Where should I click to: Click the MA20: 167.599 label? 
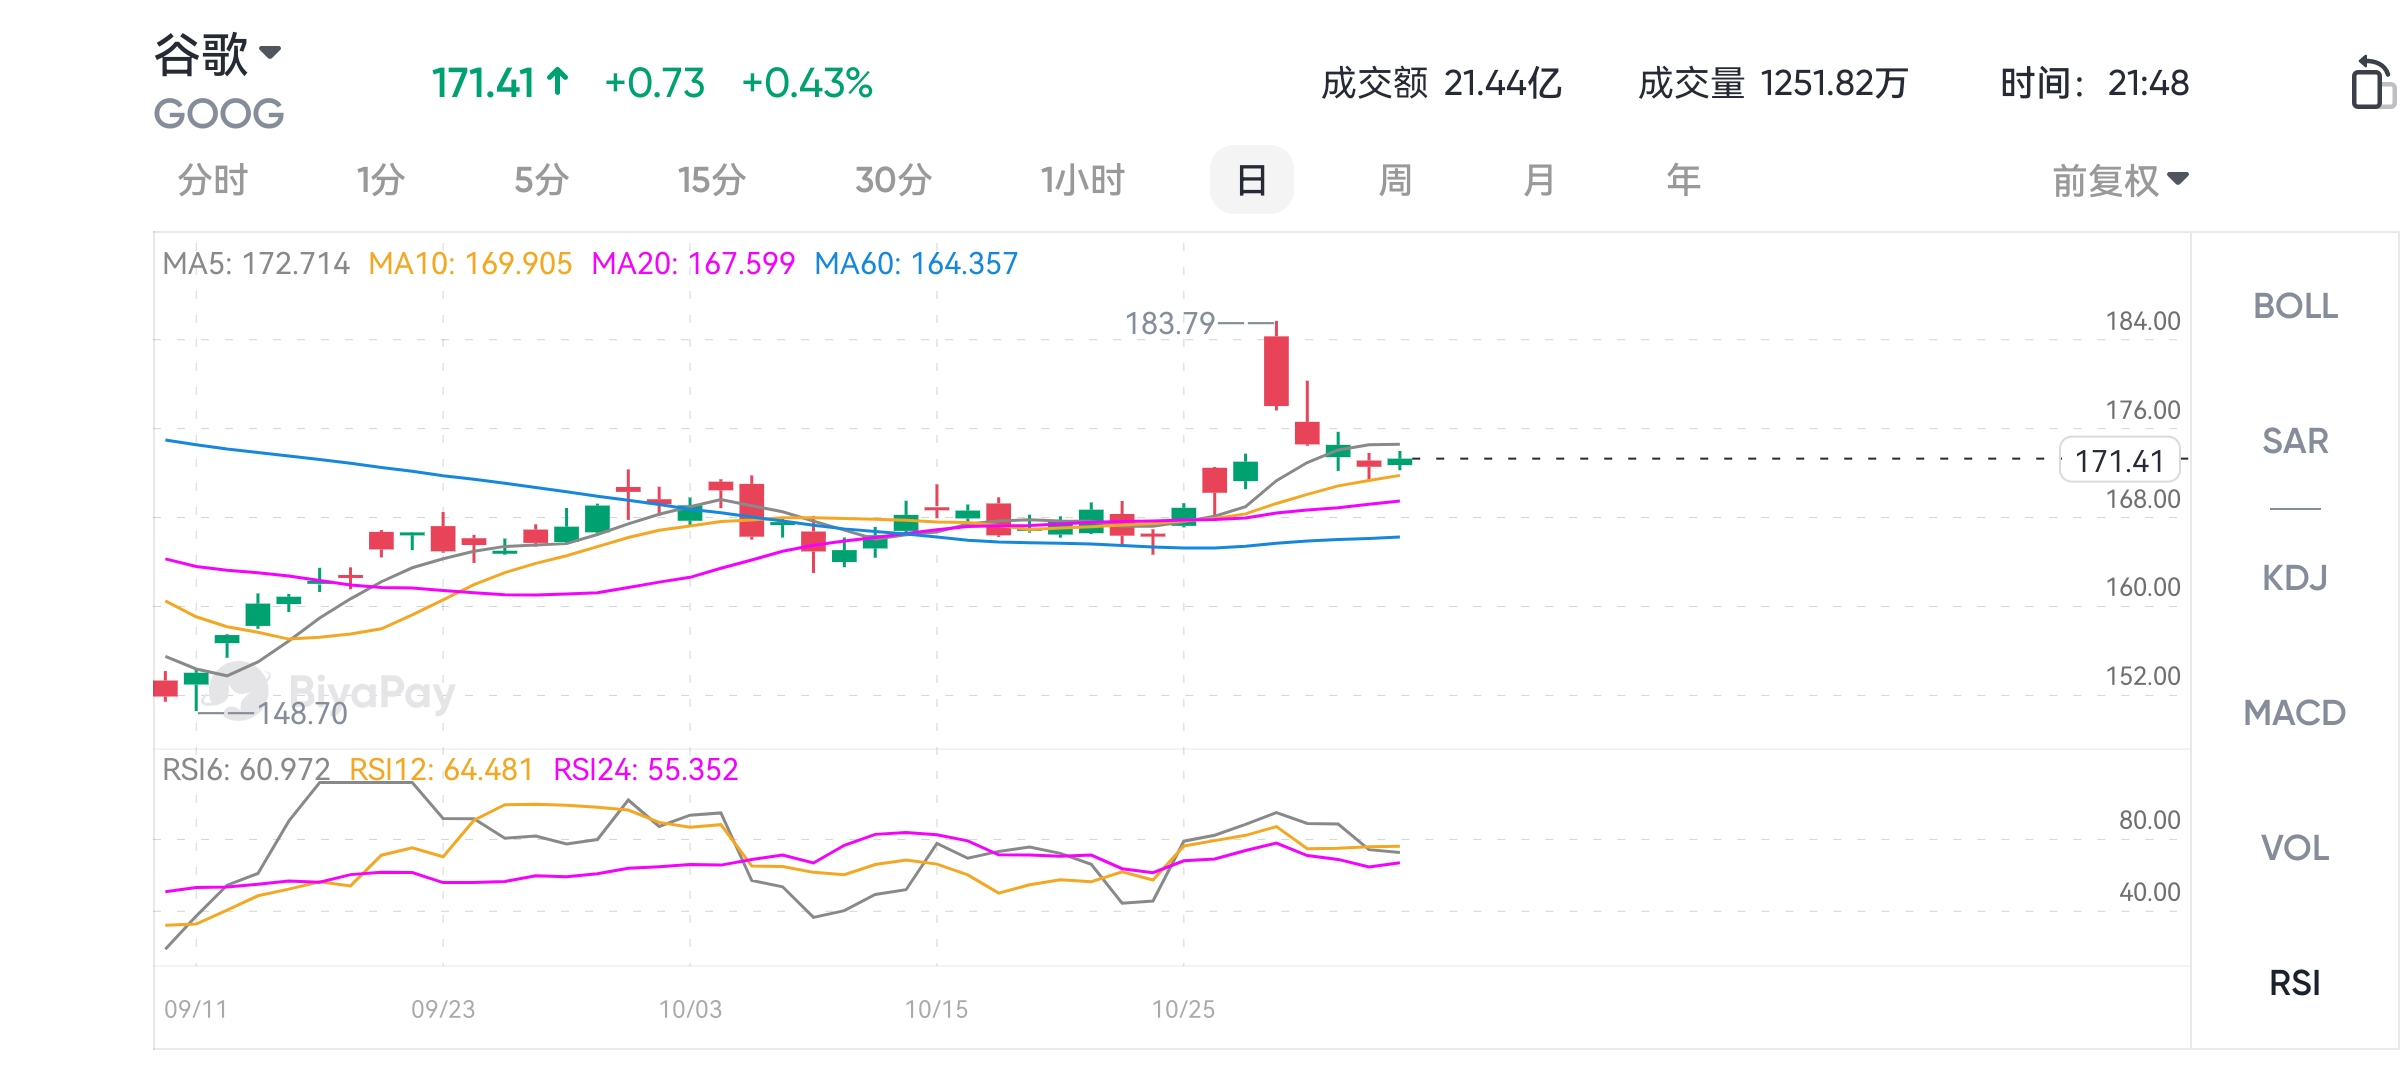693,264
